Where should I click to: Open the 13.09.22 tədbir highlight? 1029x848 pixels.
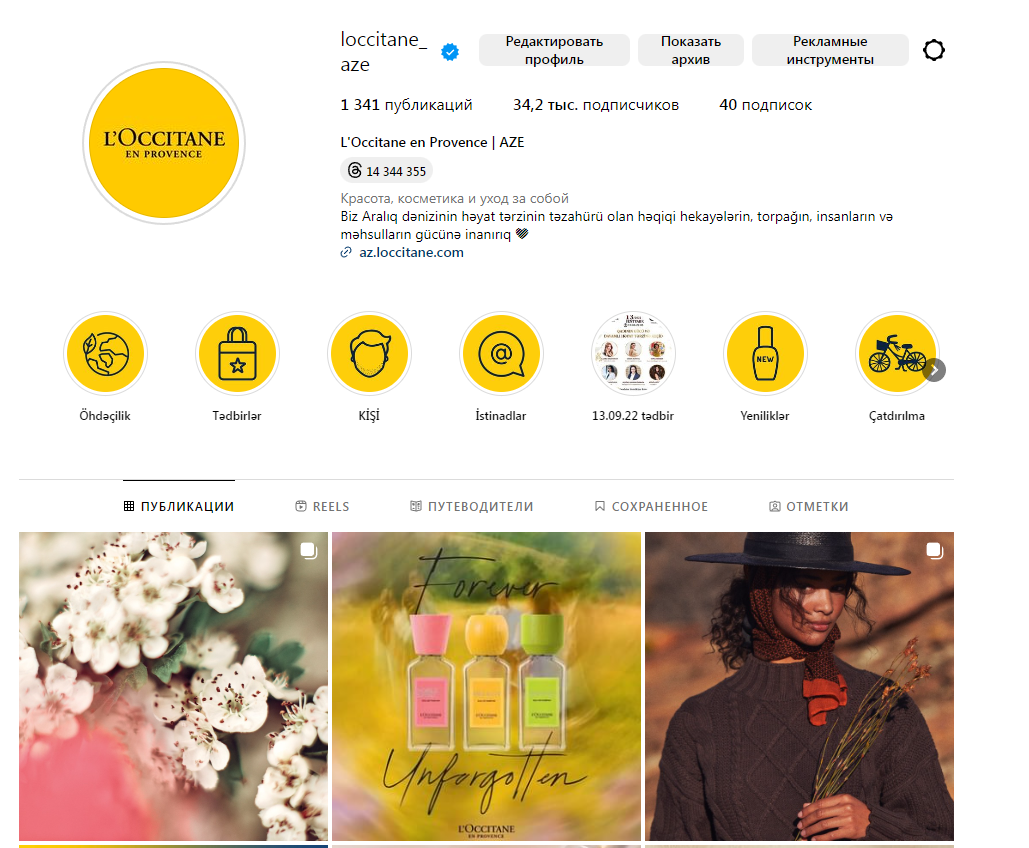(633, 354)
